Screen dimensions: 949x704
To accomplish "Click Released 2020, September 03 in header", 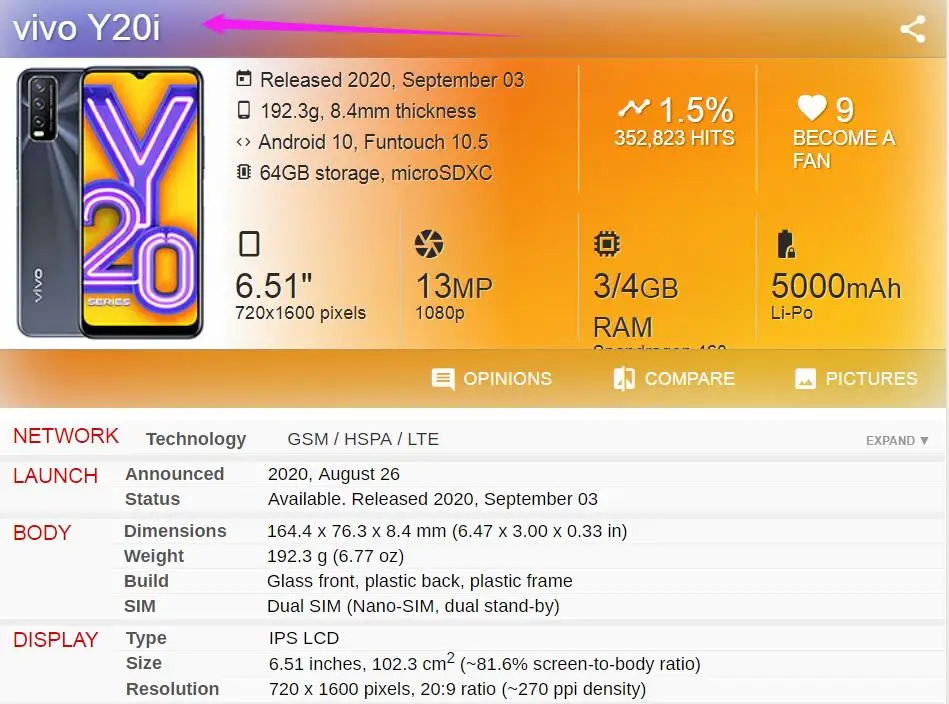I will 392,80.
